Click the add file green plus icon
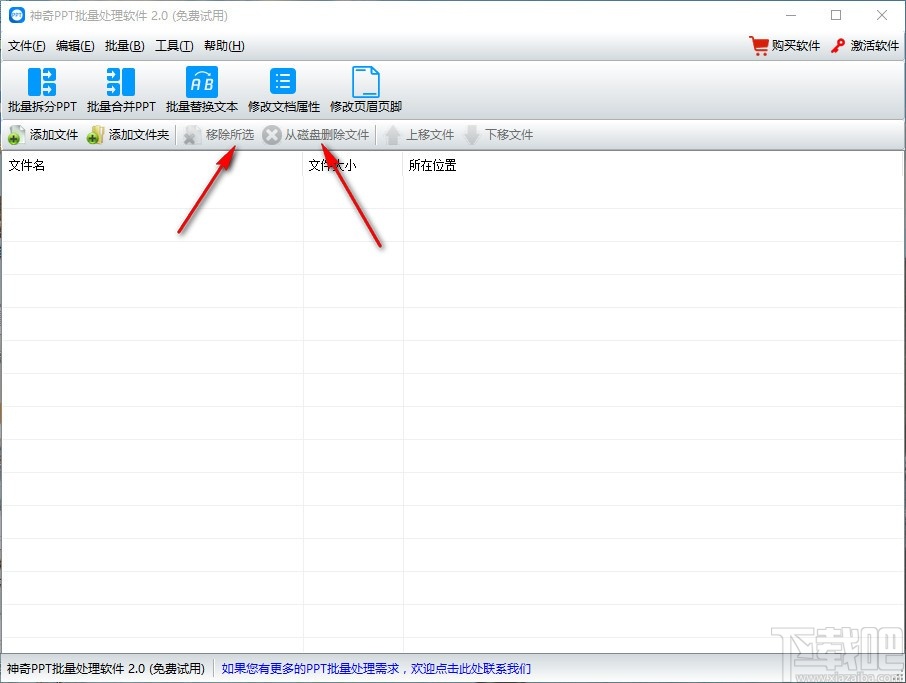906x683 pixels. click(16, 135)
